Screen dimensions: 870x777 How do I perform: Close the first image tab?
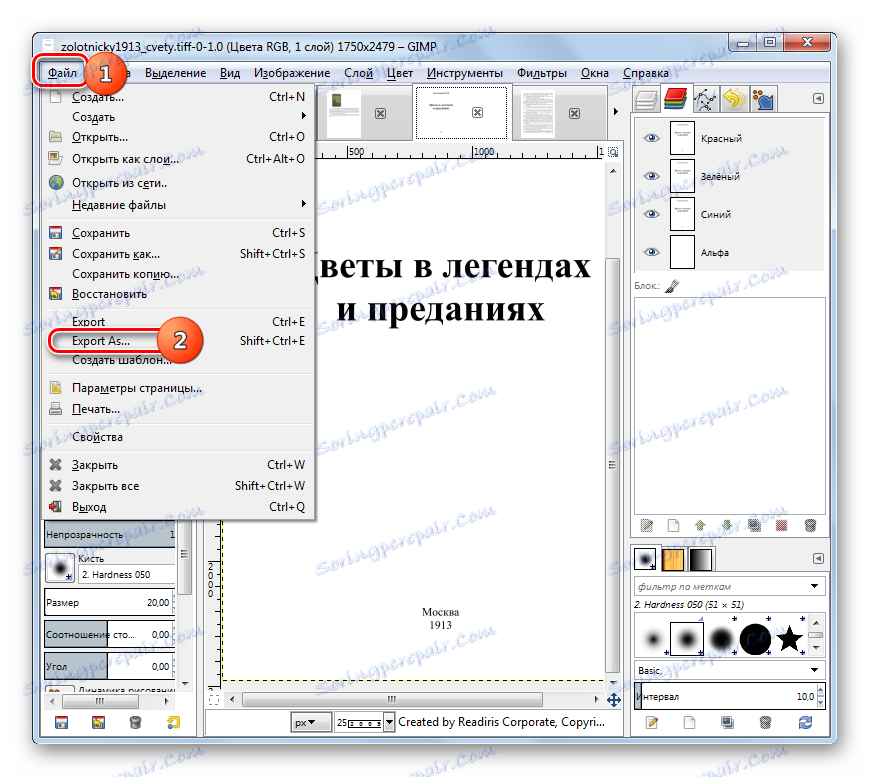coord(380,113)
